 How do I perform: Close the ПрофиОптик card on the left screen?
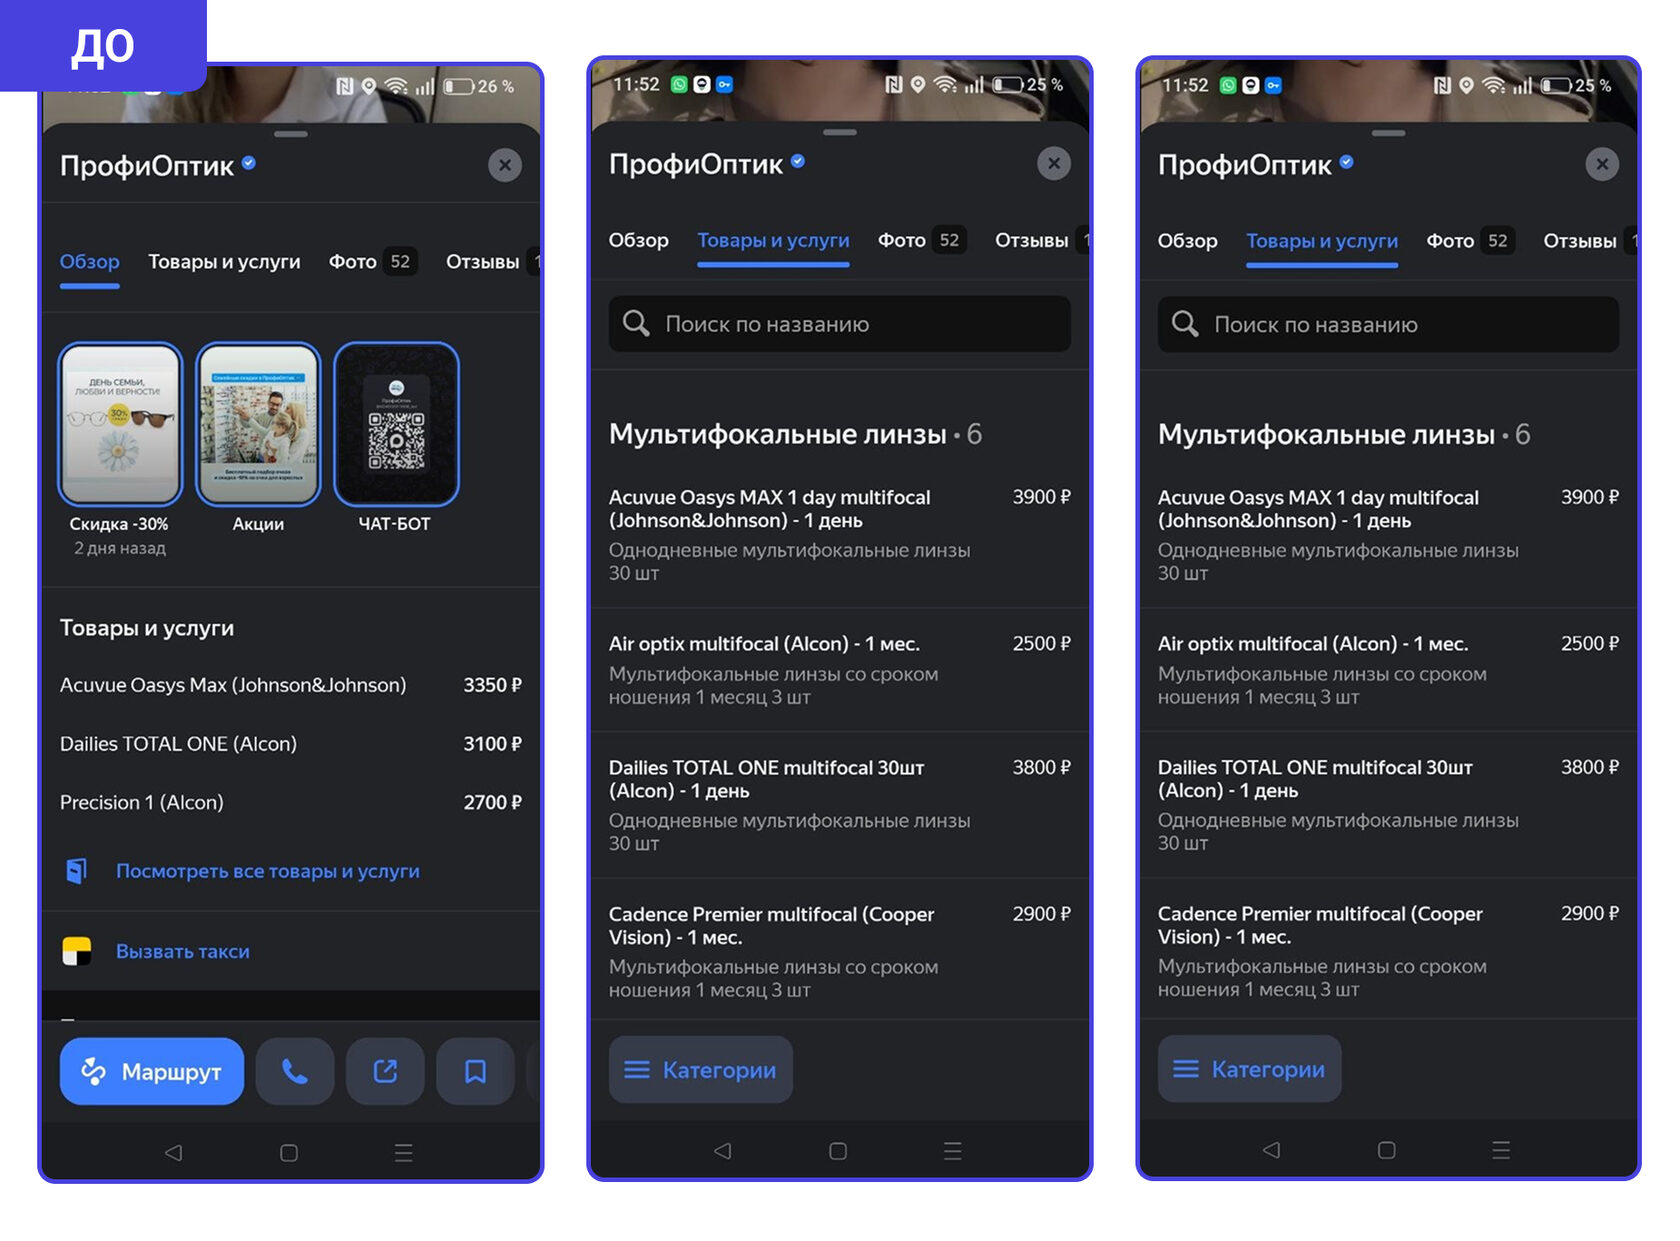[x=505, y=165]
